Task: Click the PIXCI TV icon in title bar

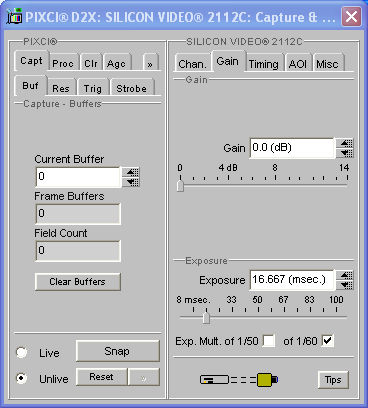Action: click(15, 17)
